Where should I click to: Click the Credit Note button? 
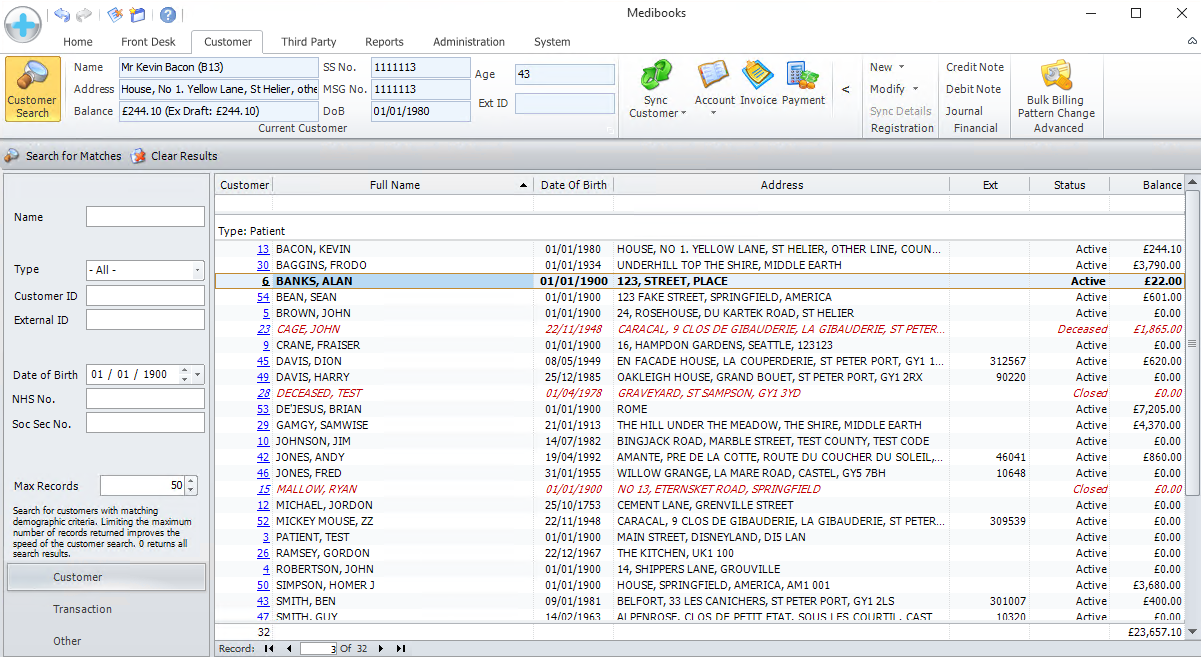point(975,67)
